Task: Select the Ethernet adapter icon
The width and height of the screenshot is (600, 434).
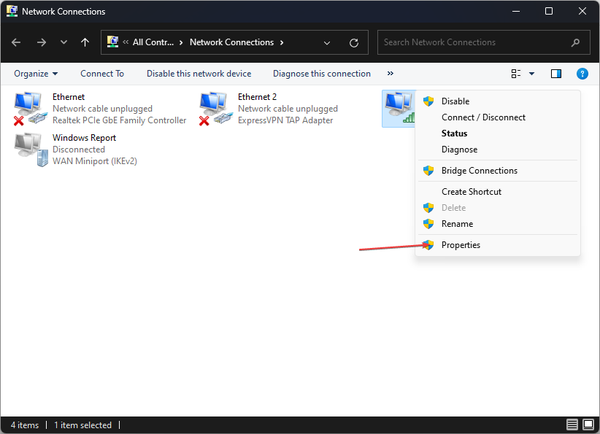Action: (30, 108)
